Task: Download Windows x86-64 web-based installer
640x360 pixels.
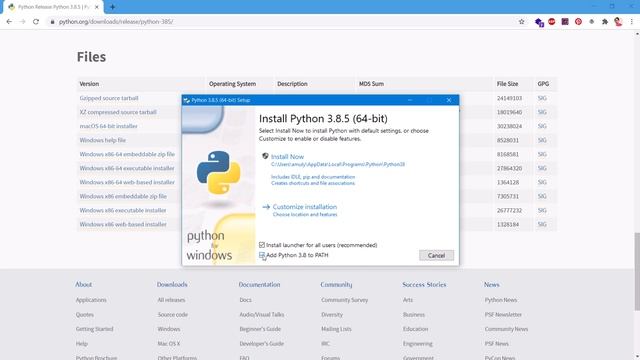Action: pyautogui.click(x=127, y=182)
